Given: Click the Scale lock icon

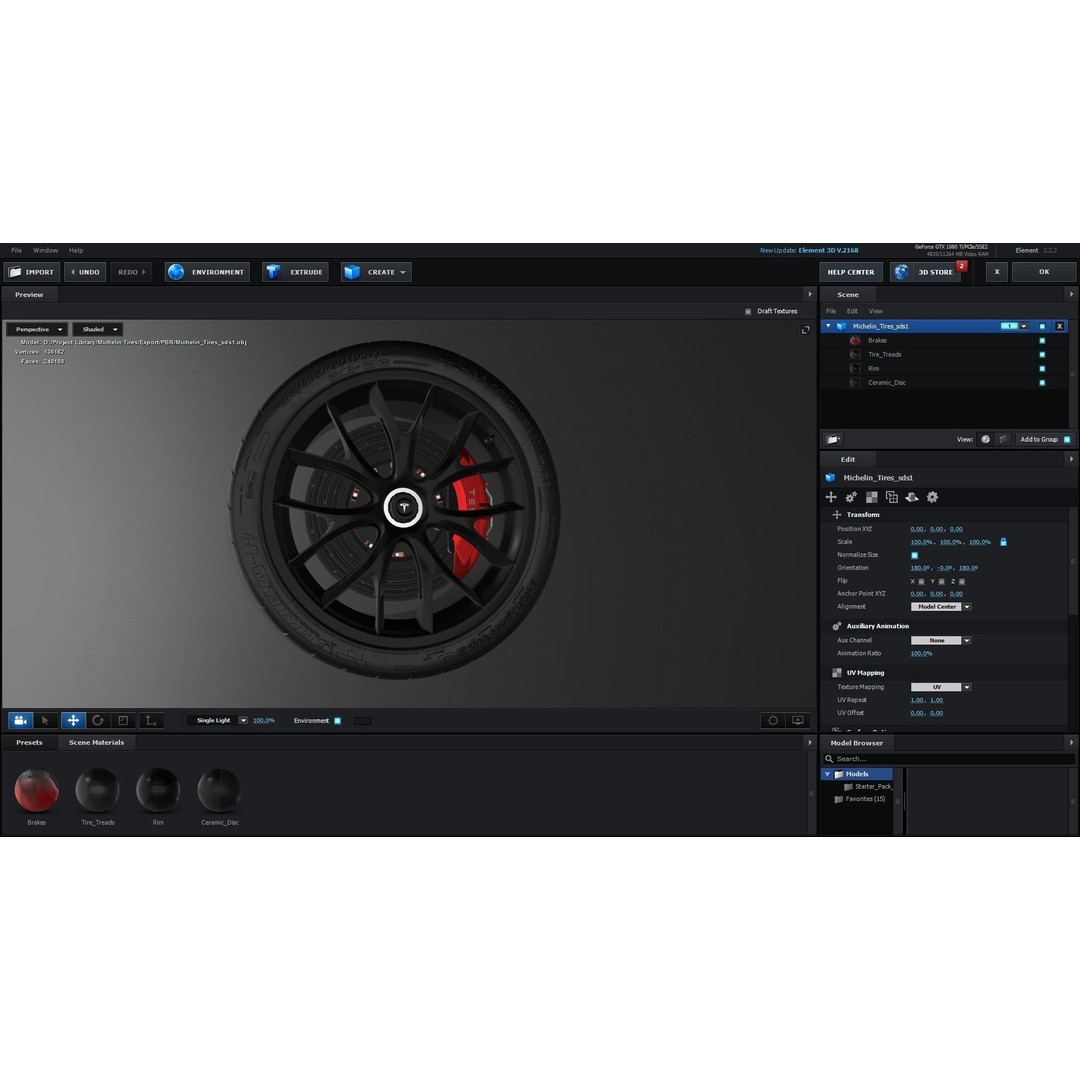Looking at the screenshot, I should pyautogui.click(x=1004, y=542).
